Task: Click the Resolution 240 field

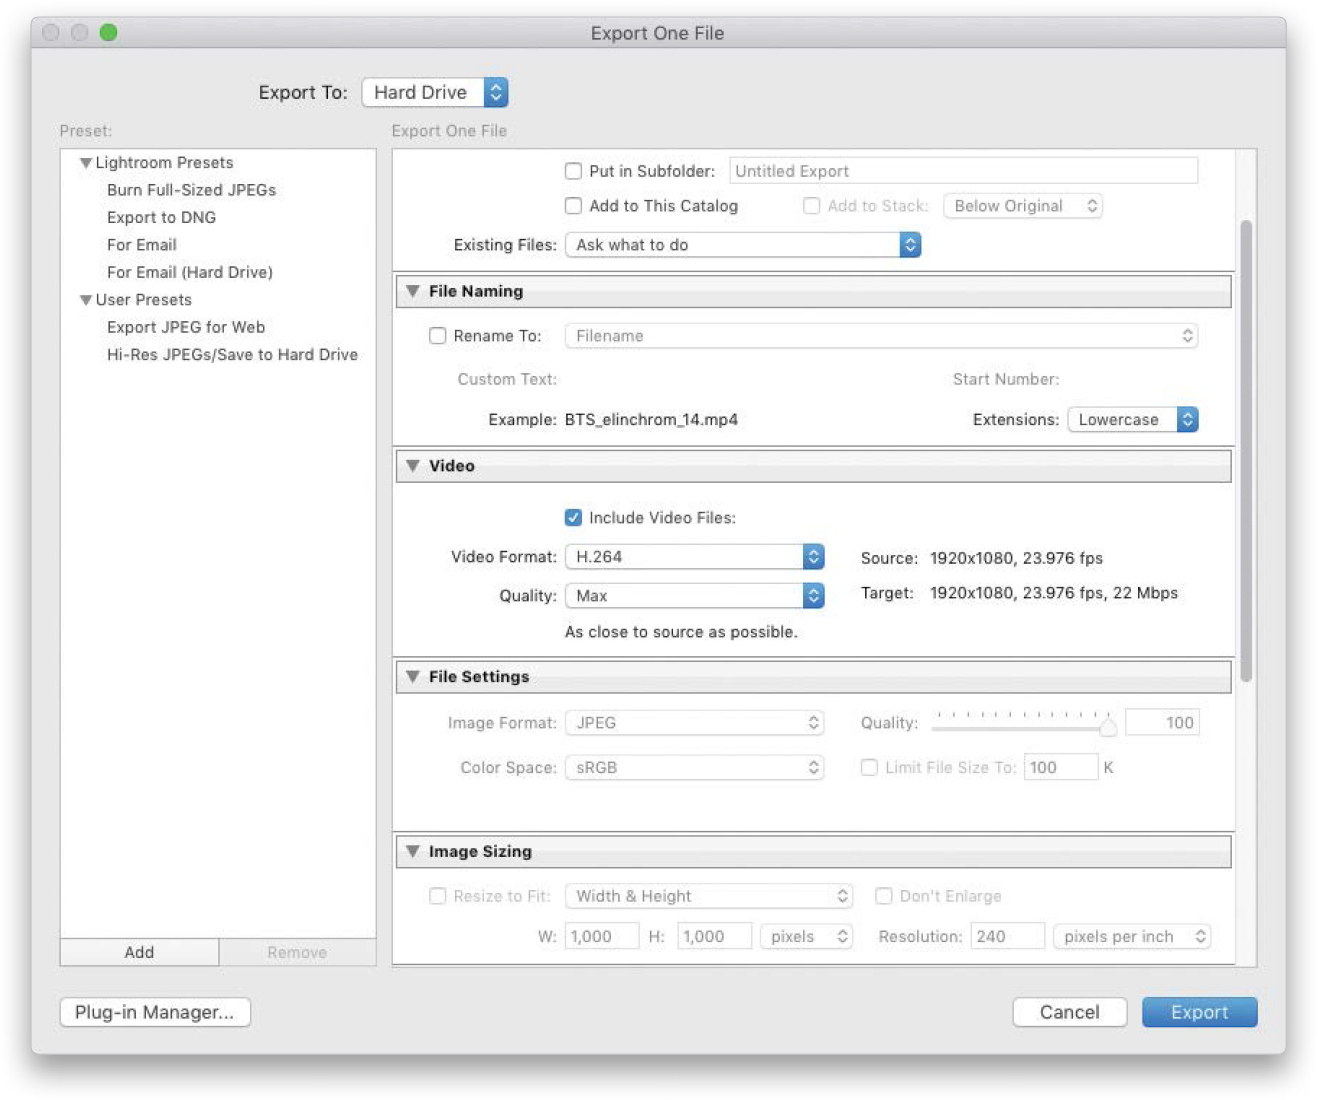Action: point(1007,937)
